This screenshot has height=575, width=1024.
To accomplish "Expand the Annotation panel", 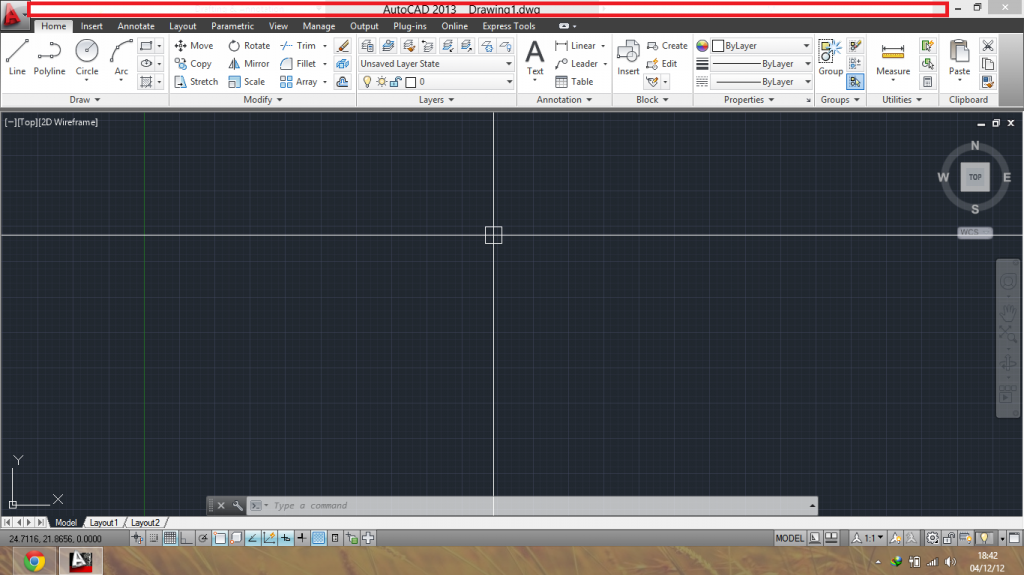I will (x=564, y=100).
